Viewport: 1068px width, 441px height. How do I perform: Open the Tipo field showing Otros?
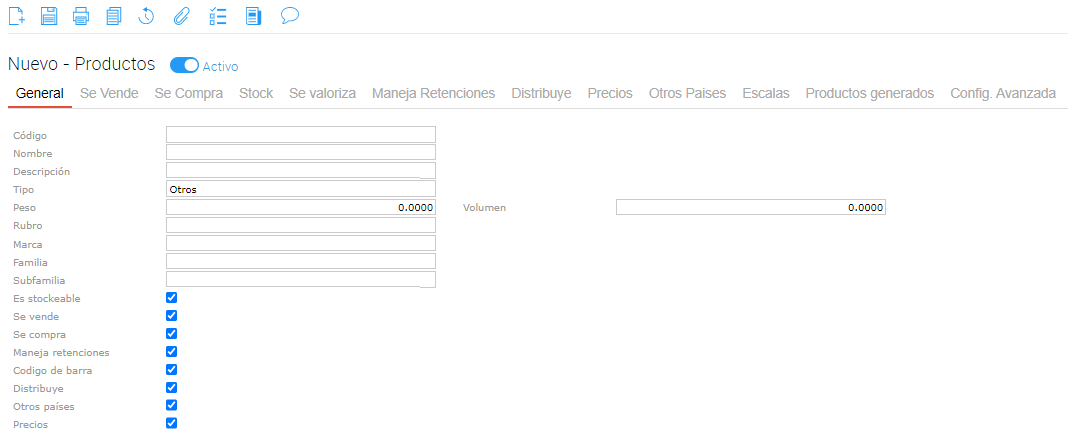tap(300, 189)
